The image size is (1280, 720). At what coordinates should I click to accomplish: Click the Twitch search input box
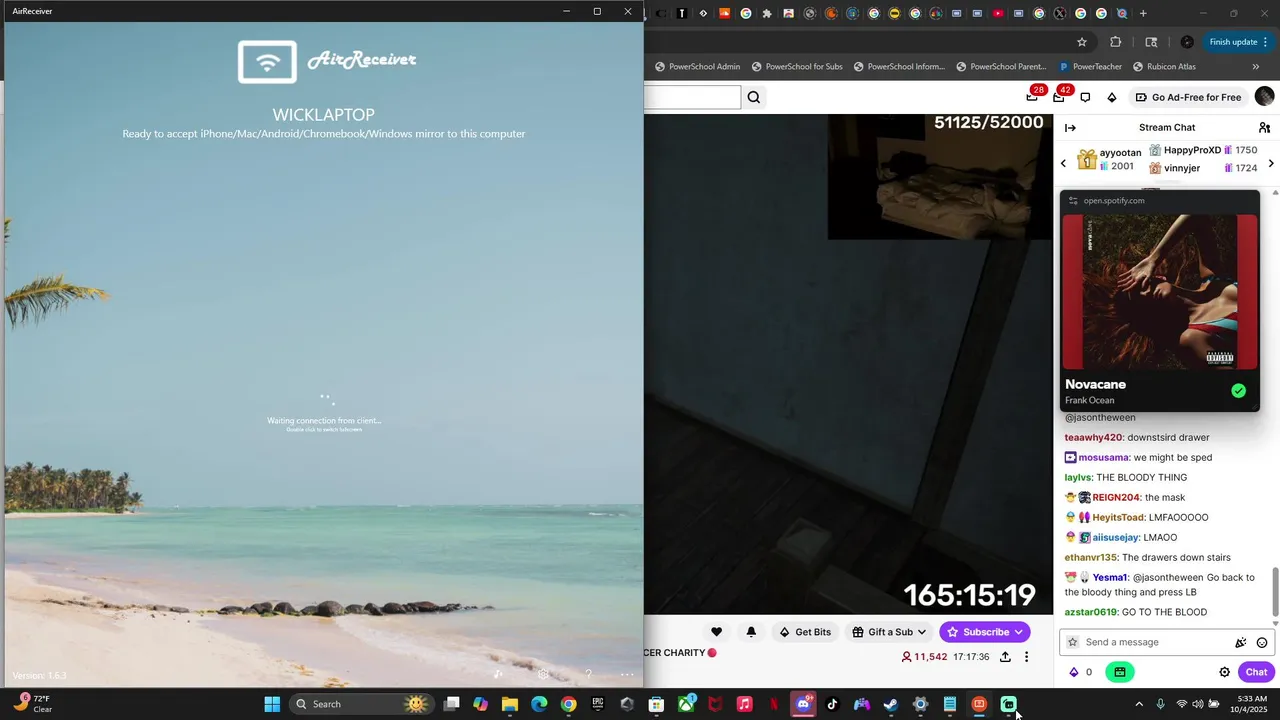(x=692, y=97)
